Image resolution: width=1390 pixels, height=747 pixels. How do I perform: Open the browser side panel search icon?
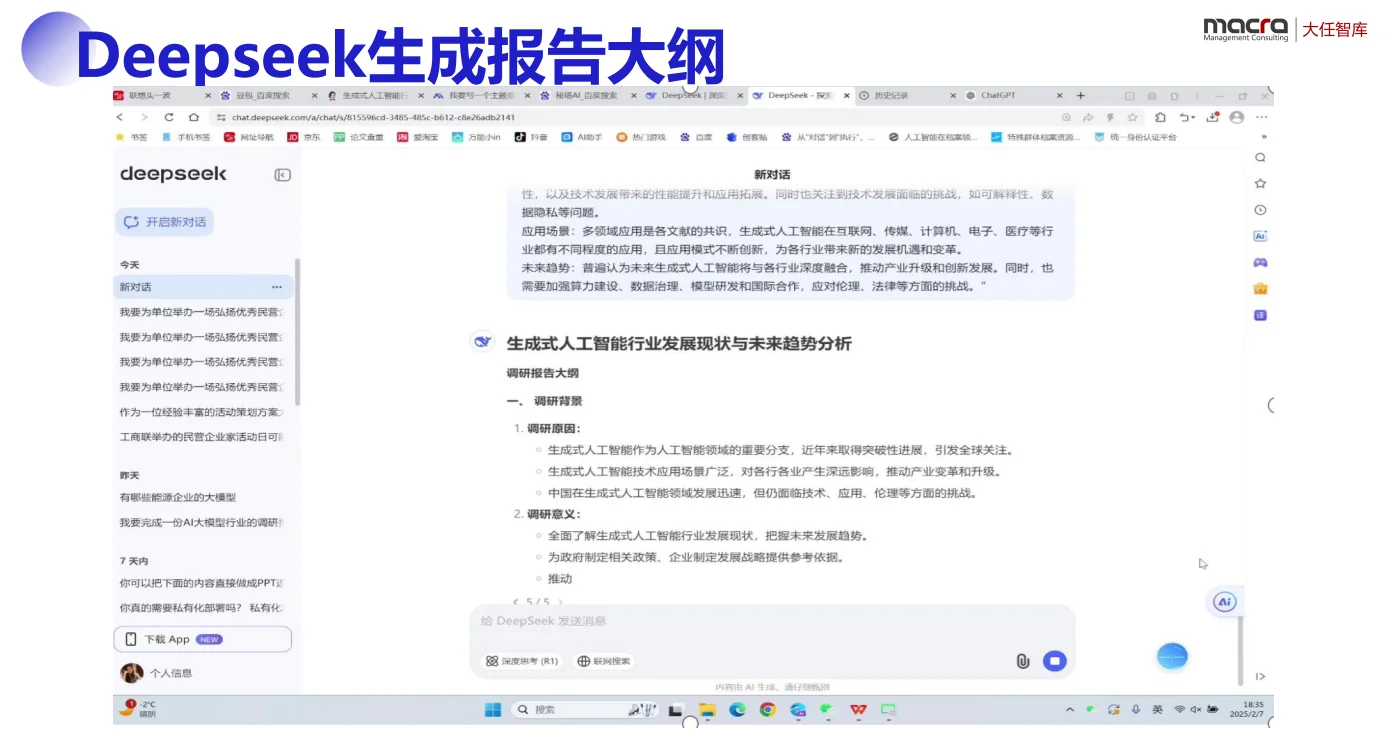coord(1260,158)
